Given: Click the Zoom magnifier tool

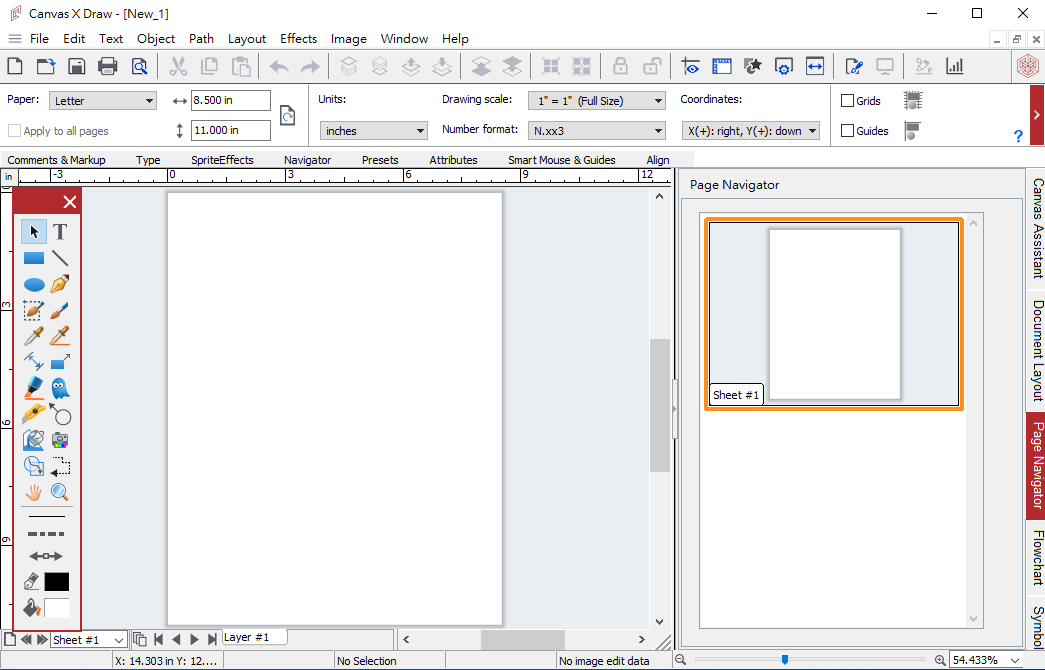Looking at the screenshot, I should tap(60, 492).
